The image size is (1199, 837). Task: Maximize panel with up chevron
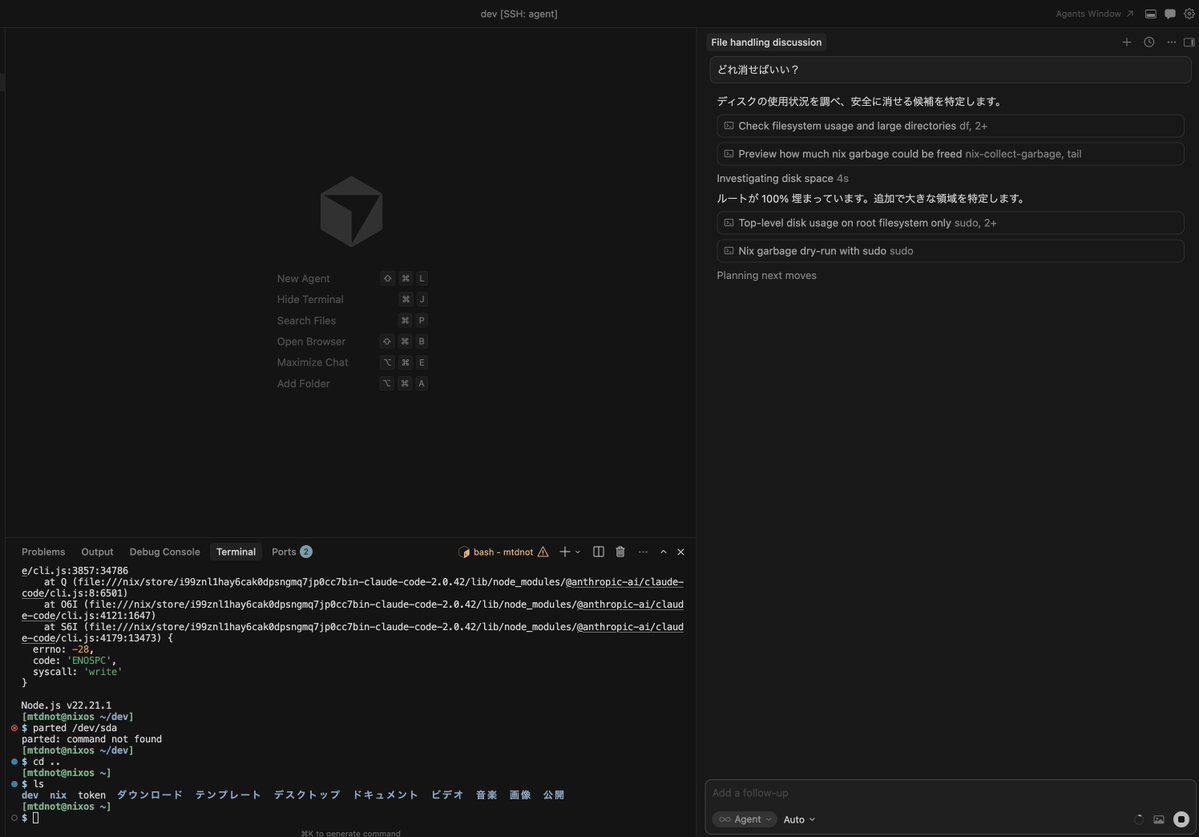tap(663, 552)
